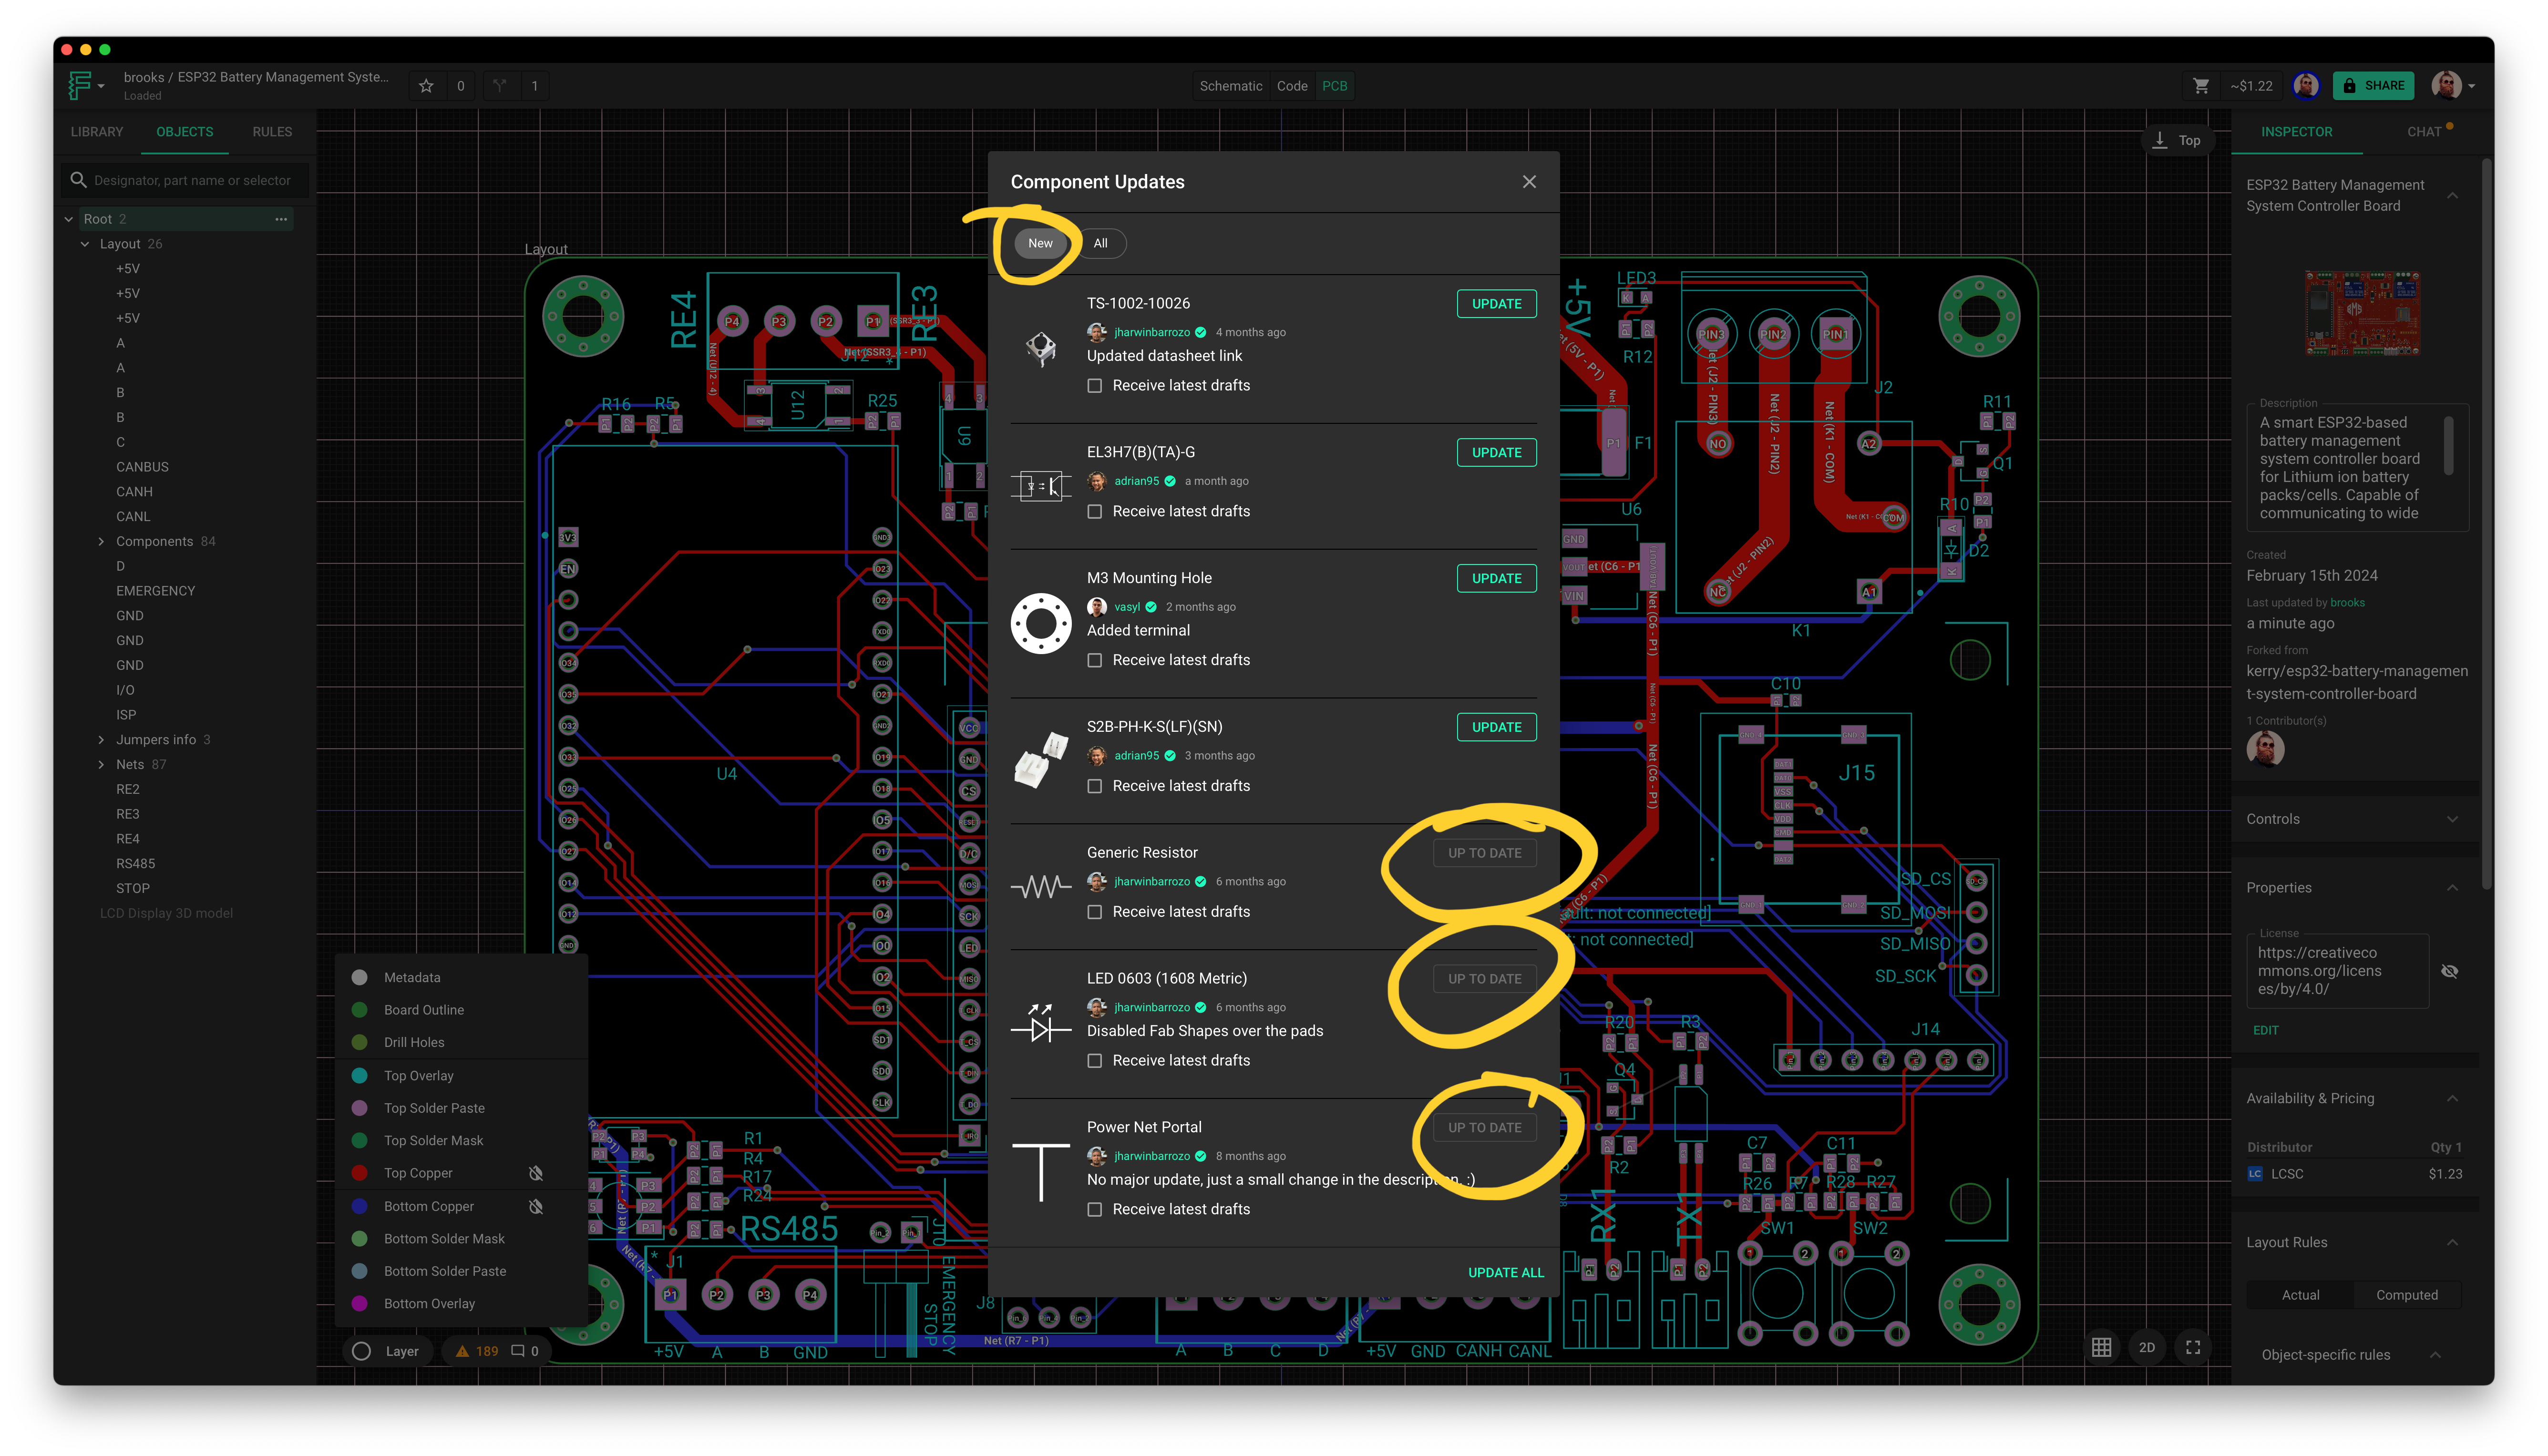Click the green Share button

2373,86
